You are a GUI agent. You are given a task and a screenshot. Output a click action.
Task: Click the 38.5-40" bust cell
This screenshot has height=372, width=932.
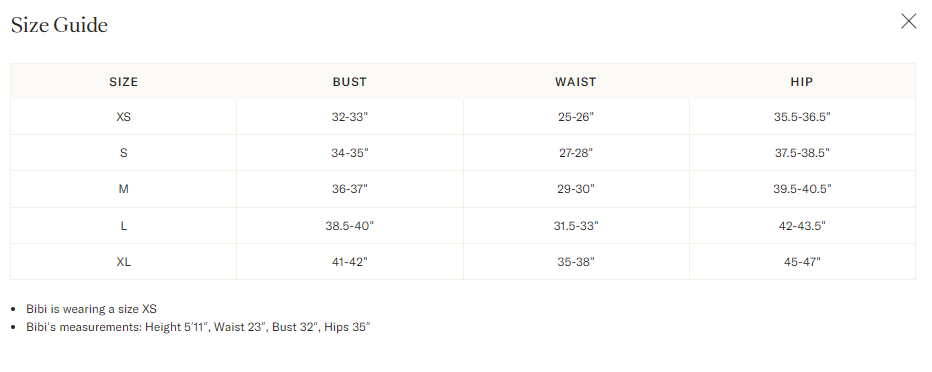(350, 226)
